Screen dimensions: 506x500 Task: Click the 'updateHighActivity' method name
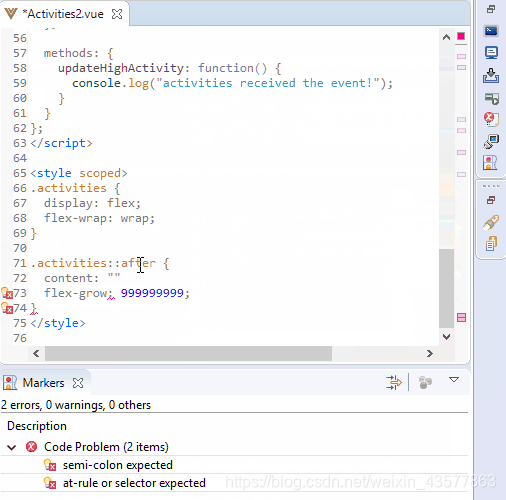pos(121,68)
